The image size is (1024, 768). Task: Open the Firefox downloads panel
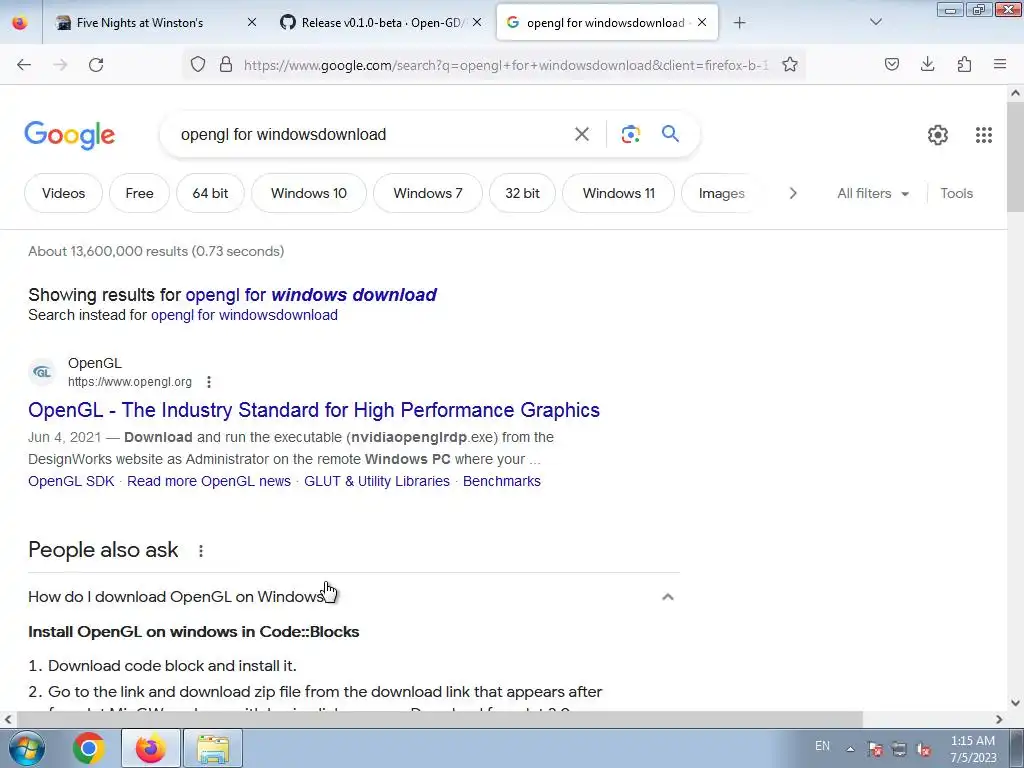click(927, 64)
